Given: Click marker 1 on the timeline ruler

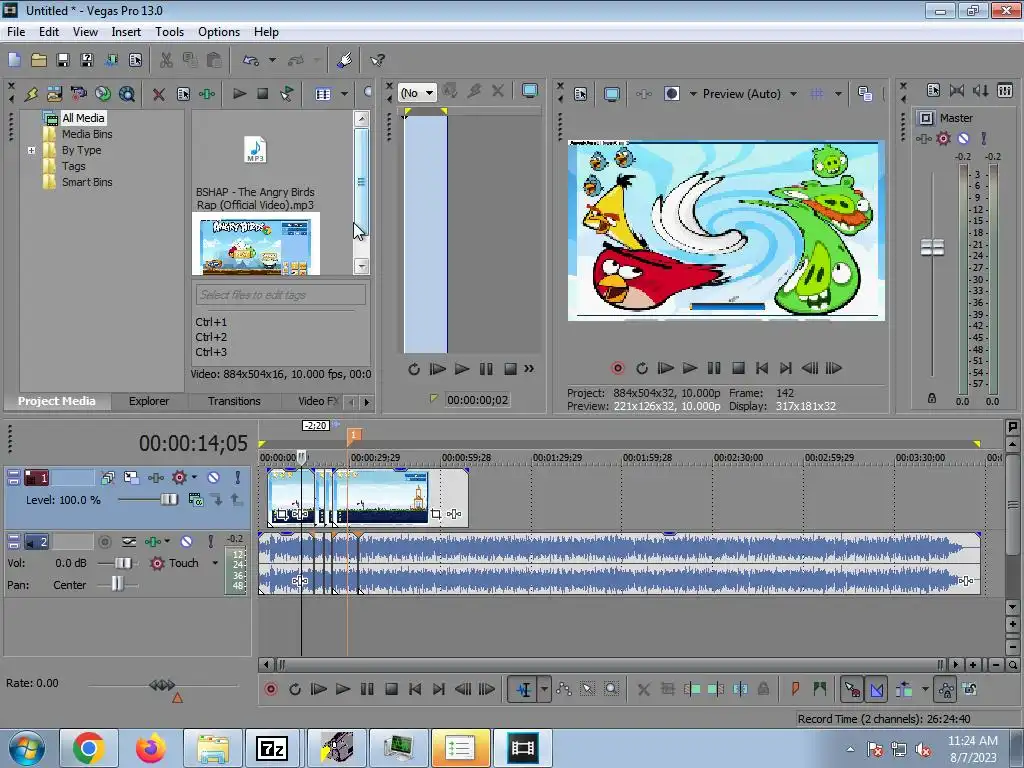Looking at the screenshot, I should 353,435.
